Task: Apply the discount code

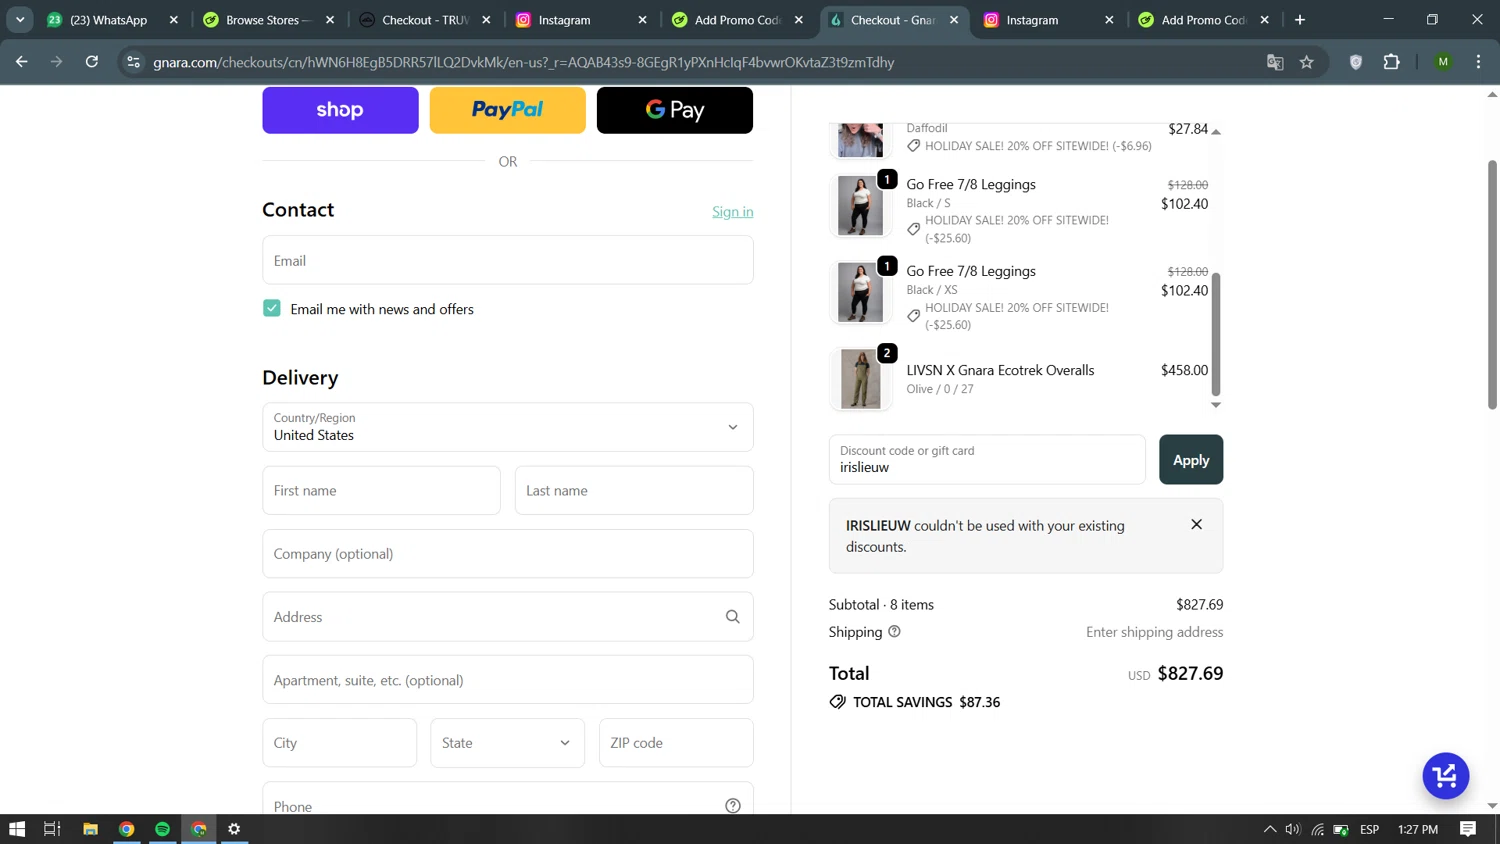Action: [x=1191, y=460]
